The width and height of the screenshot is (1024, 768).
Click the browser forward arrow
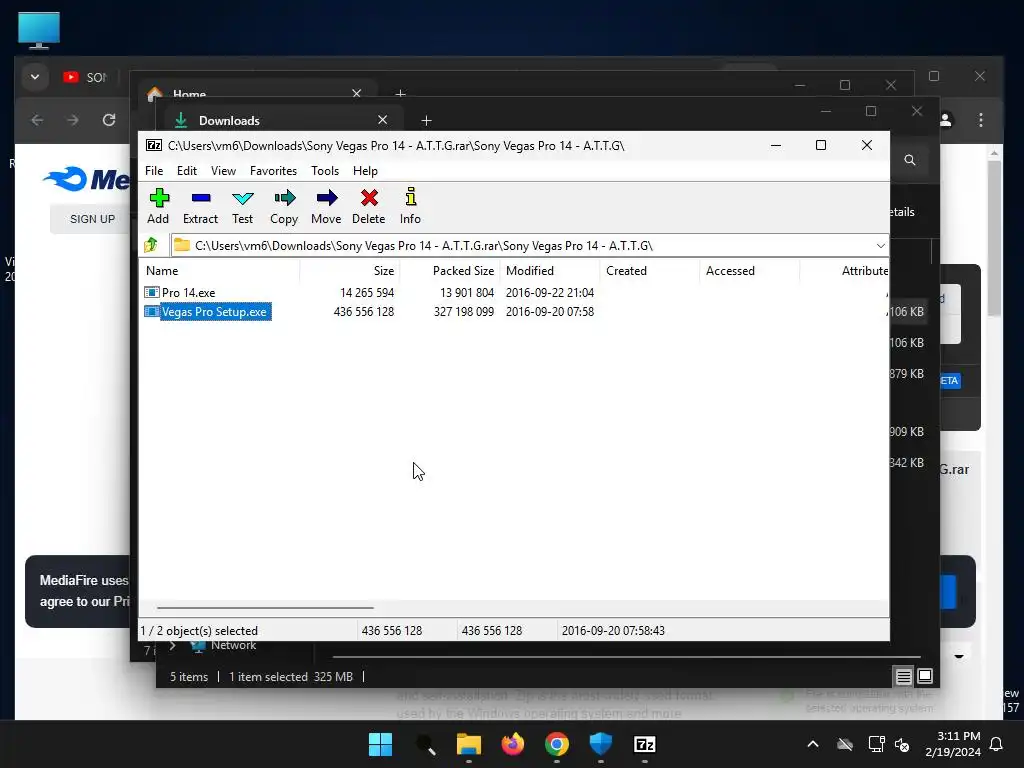tap(73, 120)
